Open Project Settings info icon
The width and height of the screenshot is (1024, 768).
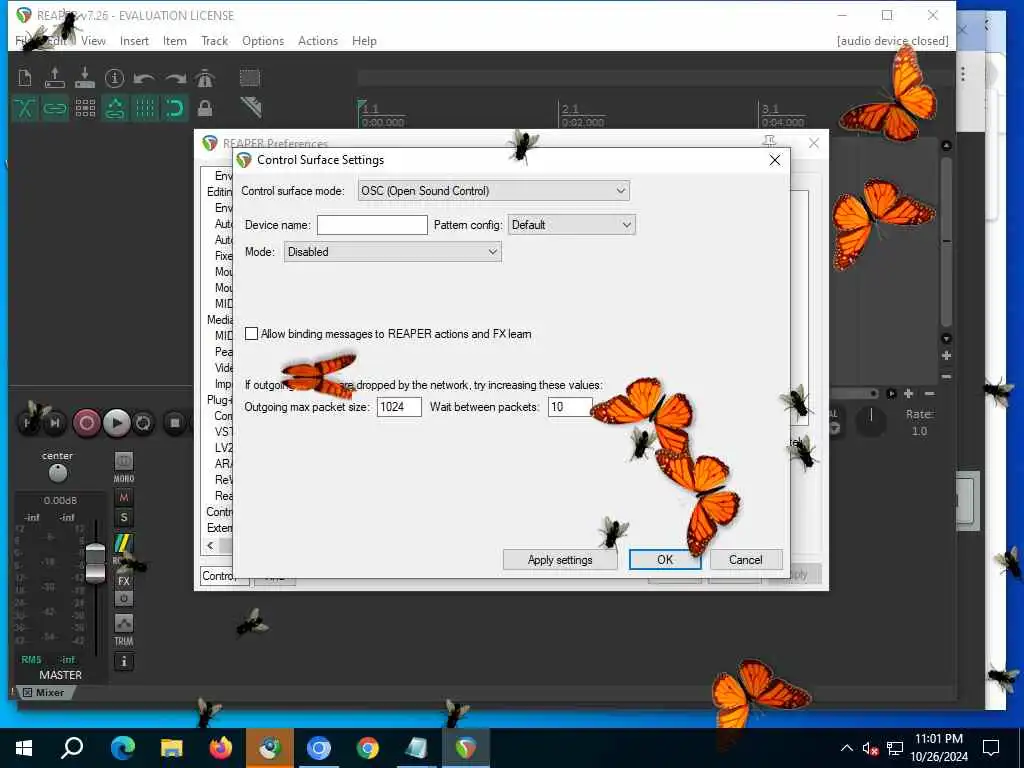(114, 78)
